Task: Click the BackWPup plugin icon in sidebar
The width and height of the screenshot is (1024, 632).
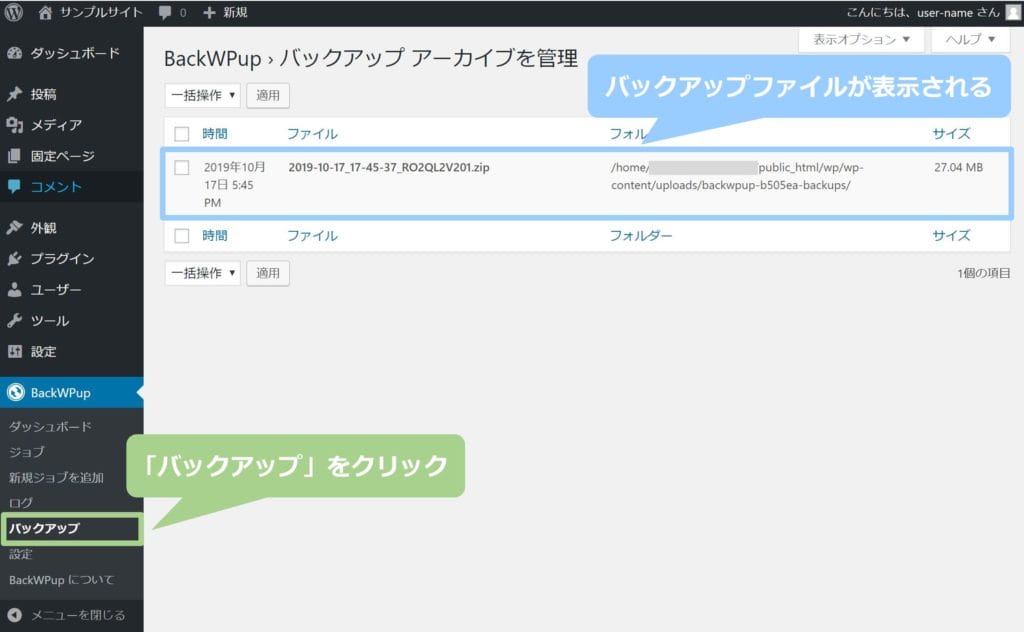Action: (15, 393)
